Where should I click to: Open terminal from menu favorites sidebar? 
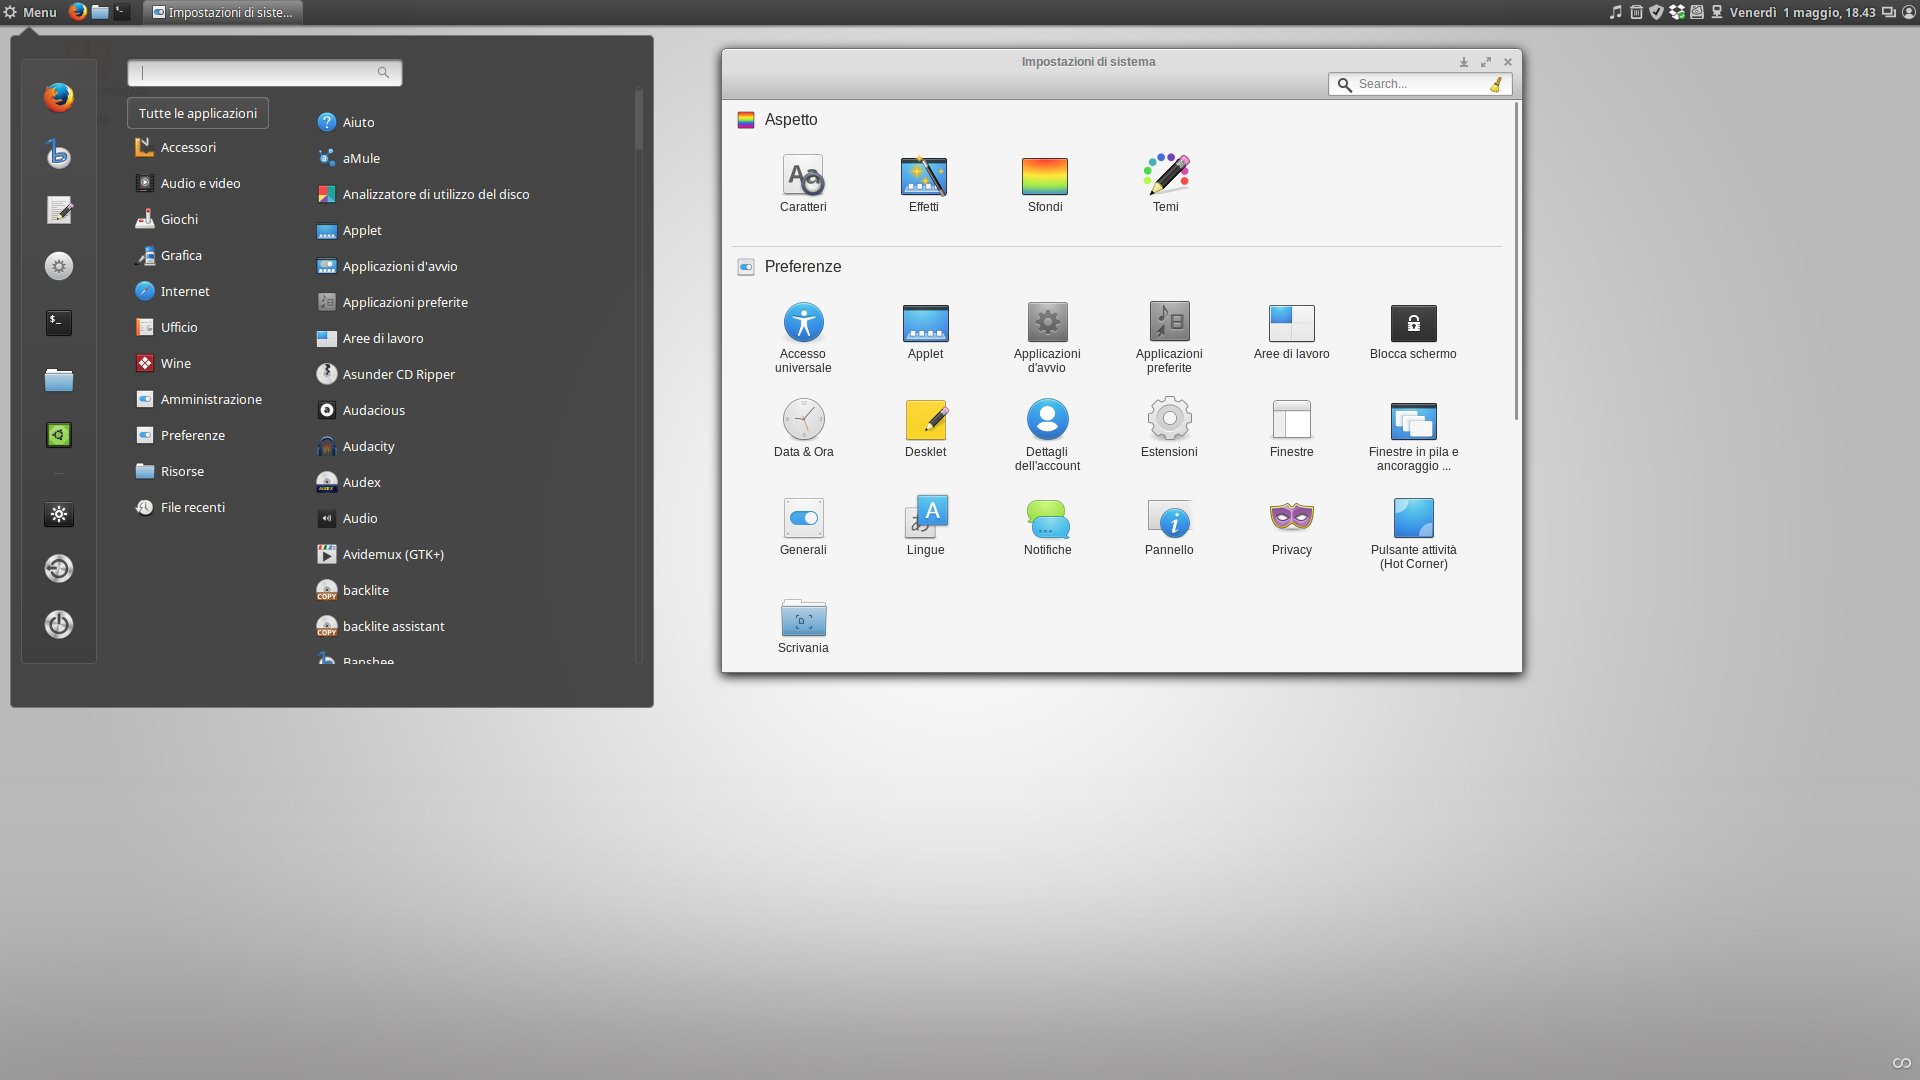click(59, 322)
